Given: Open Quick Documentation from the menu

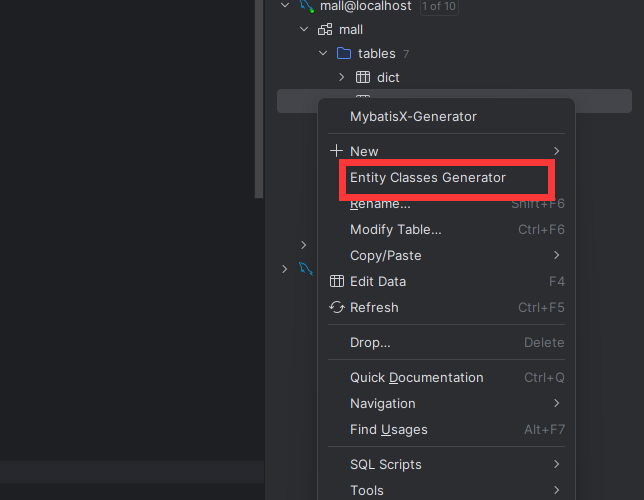Looking at the screenshot, I should point(416,378).
